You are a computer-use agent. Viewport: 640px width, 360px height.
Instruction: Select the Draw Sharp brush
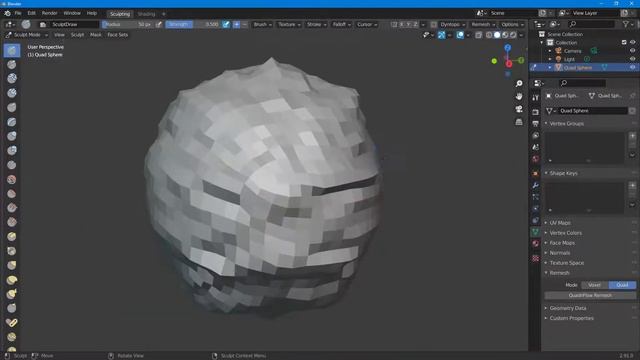[12, 64]
